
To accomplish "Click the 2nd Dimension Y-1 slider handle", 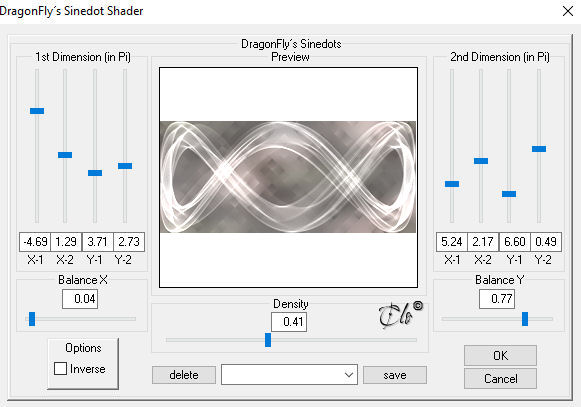I will pos(509,194).
